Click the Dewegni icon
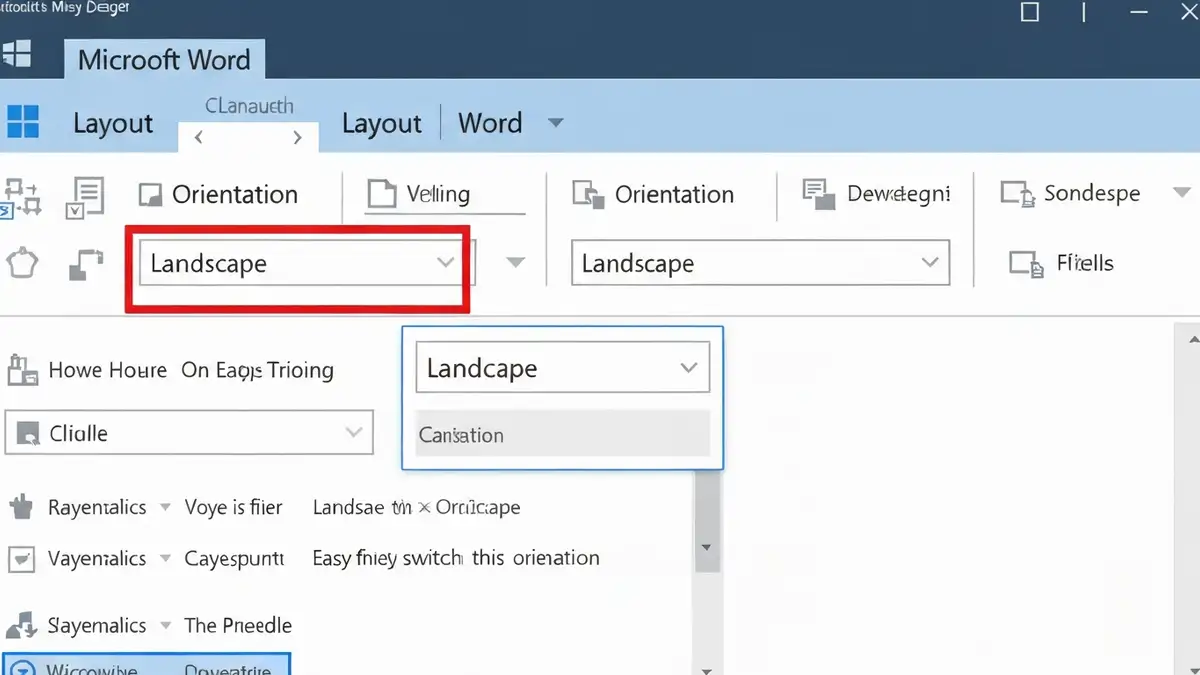 tap(819, 194)
